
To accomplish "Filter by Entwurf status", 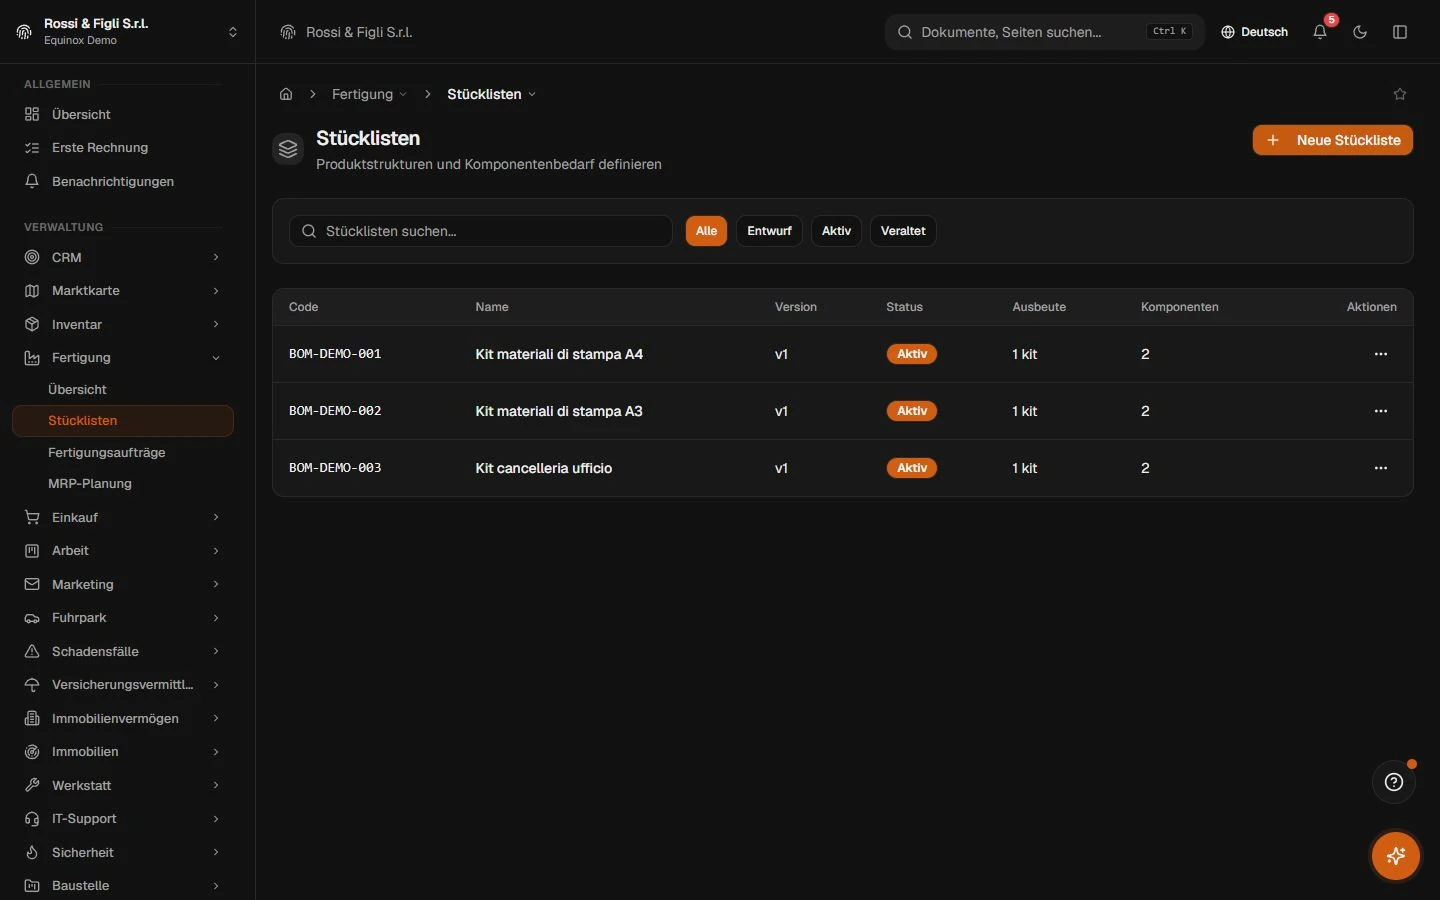I will [x=769, y=231].
